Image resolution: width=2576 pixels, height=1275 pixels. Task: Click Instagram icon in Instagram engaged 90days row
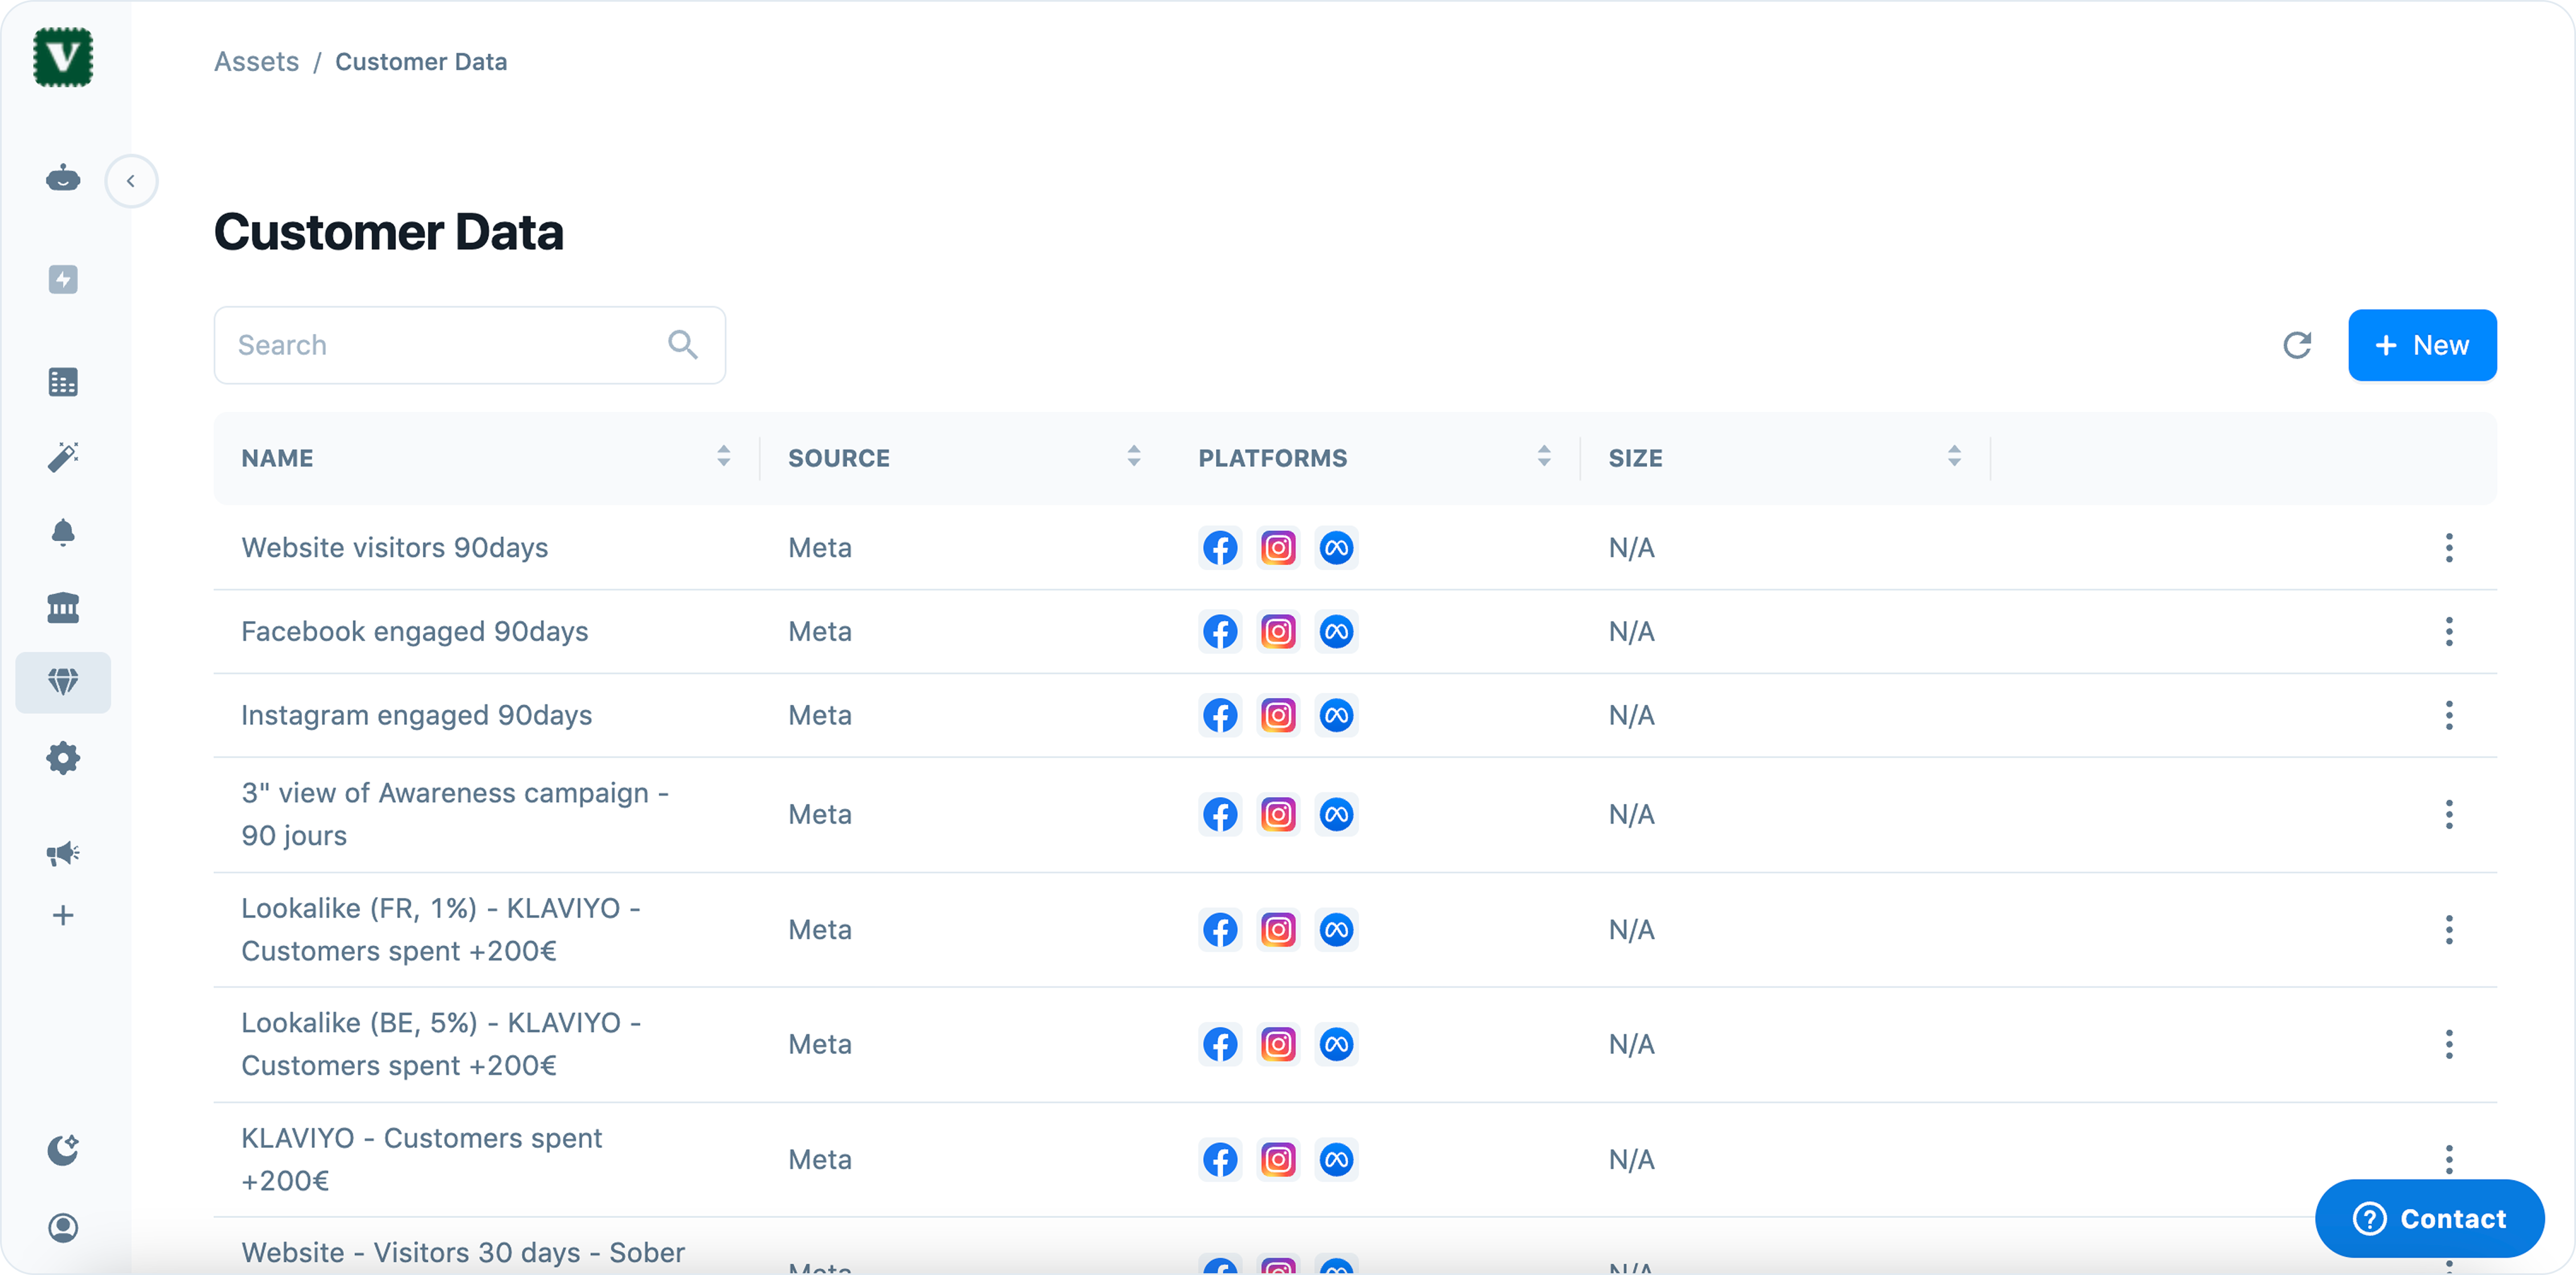click(x=1278, y=715)
